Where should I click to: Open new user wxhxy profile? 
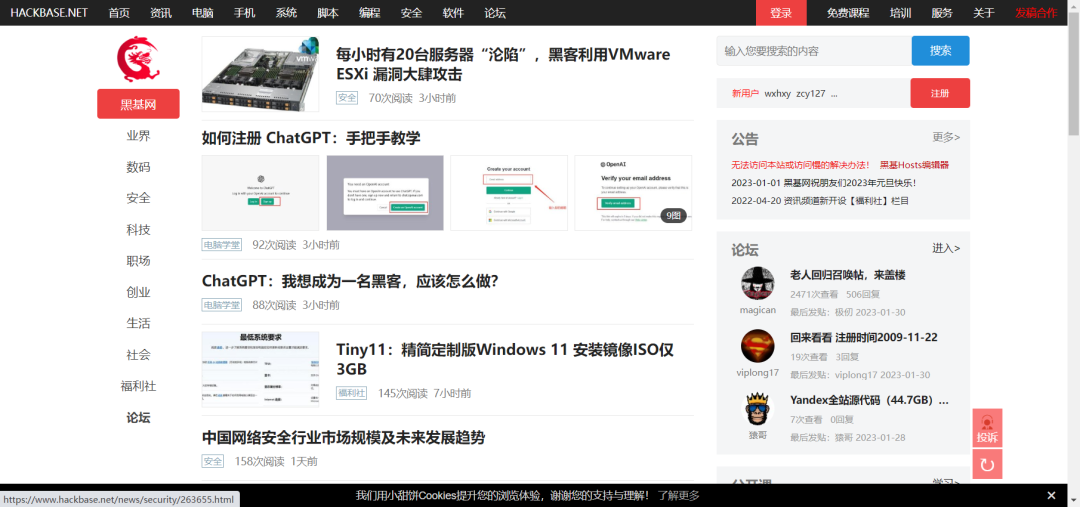(x=778, y=94)
